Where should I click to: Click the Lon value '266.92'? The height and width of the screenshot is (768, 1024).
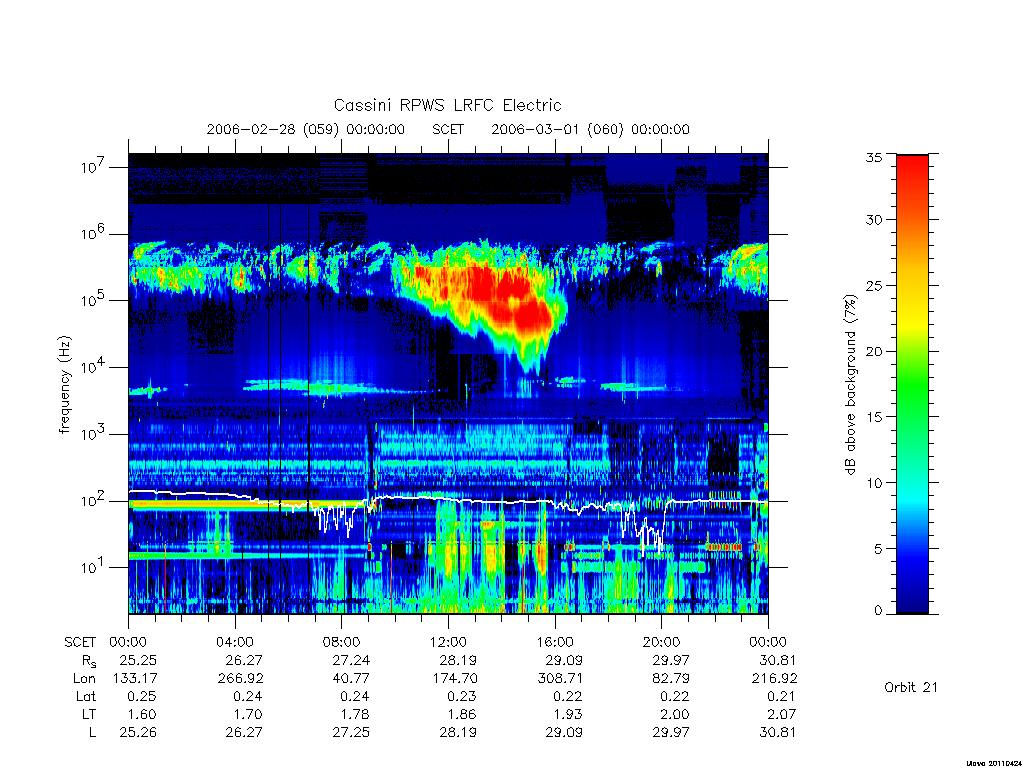click(240, 679)
